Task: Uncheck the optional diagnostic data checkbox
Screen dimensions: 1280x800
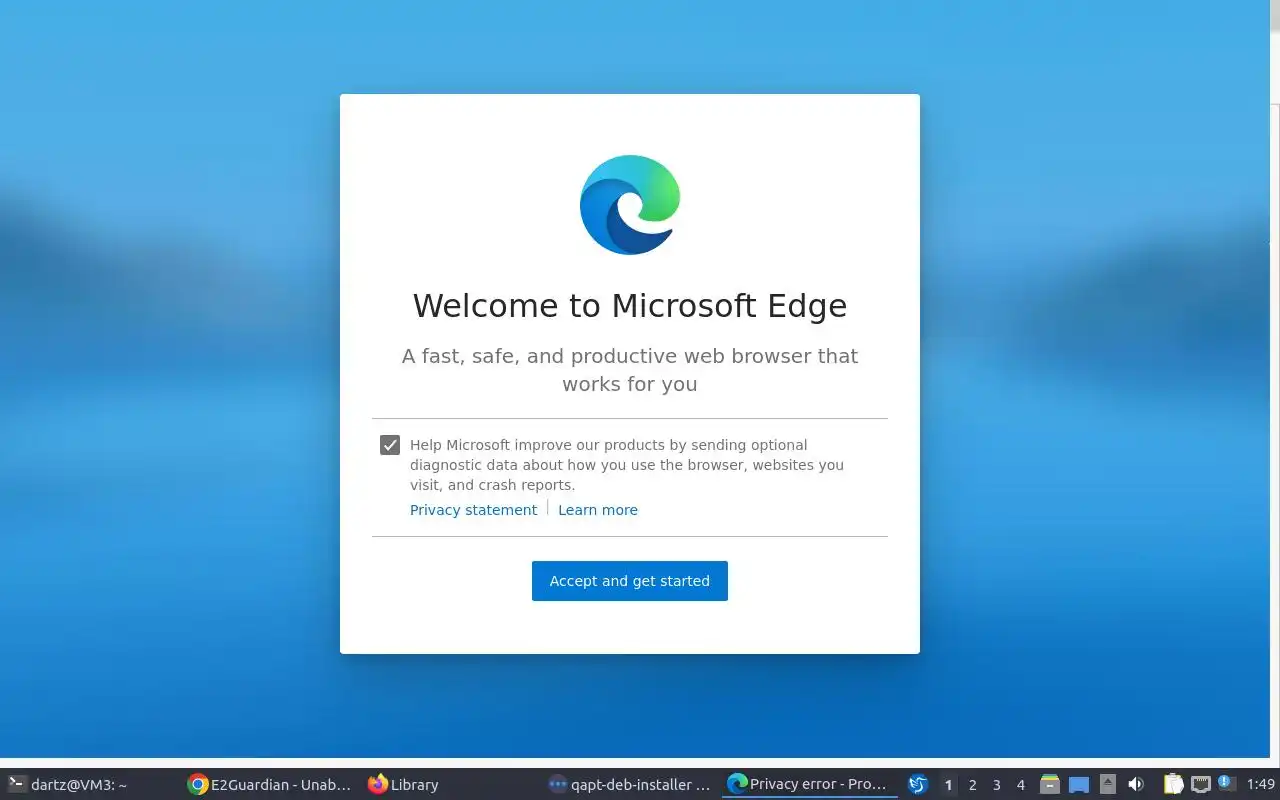Action: [390, 445]
